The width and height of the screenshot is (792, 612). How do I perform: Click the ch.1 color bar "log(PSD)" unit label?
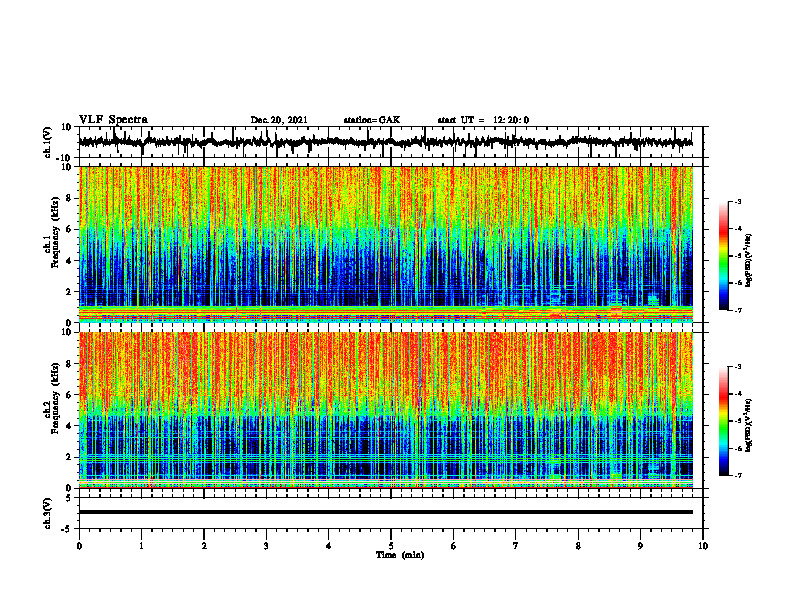(x=749, y=261)
